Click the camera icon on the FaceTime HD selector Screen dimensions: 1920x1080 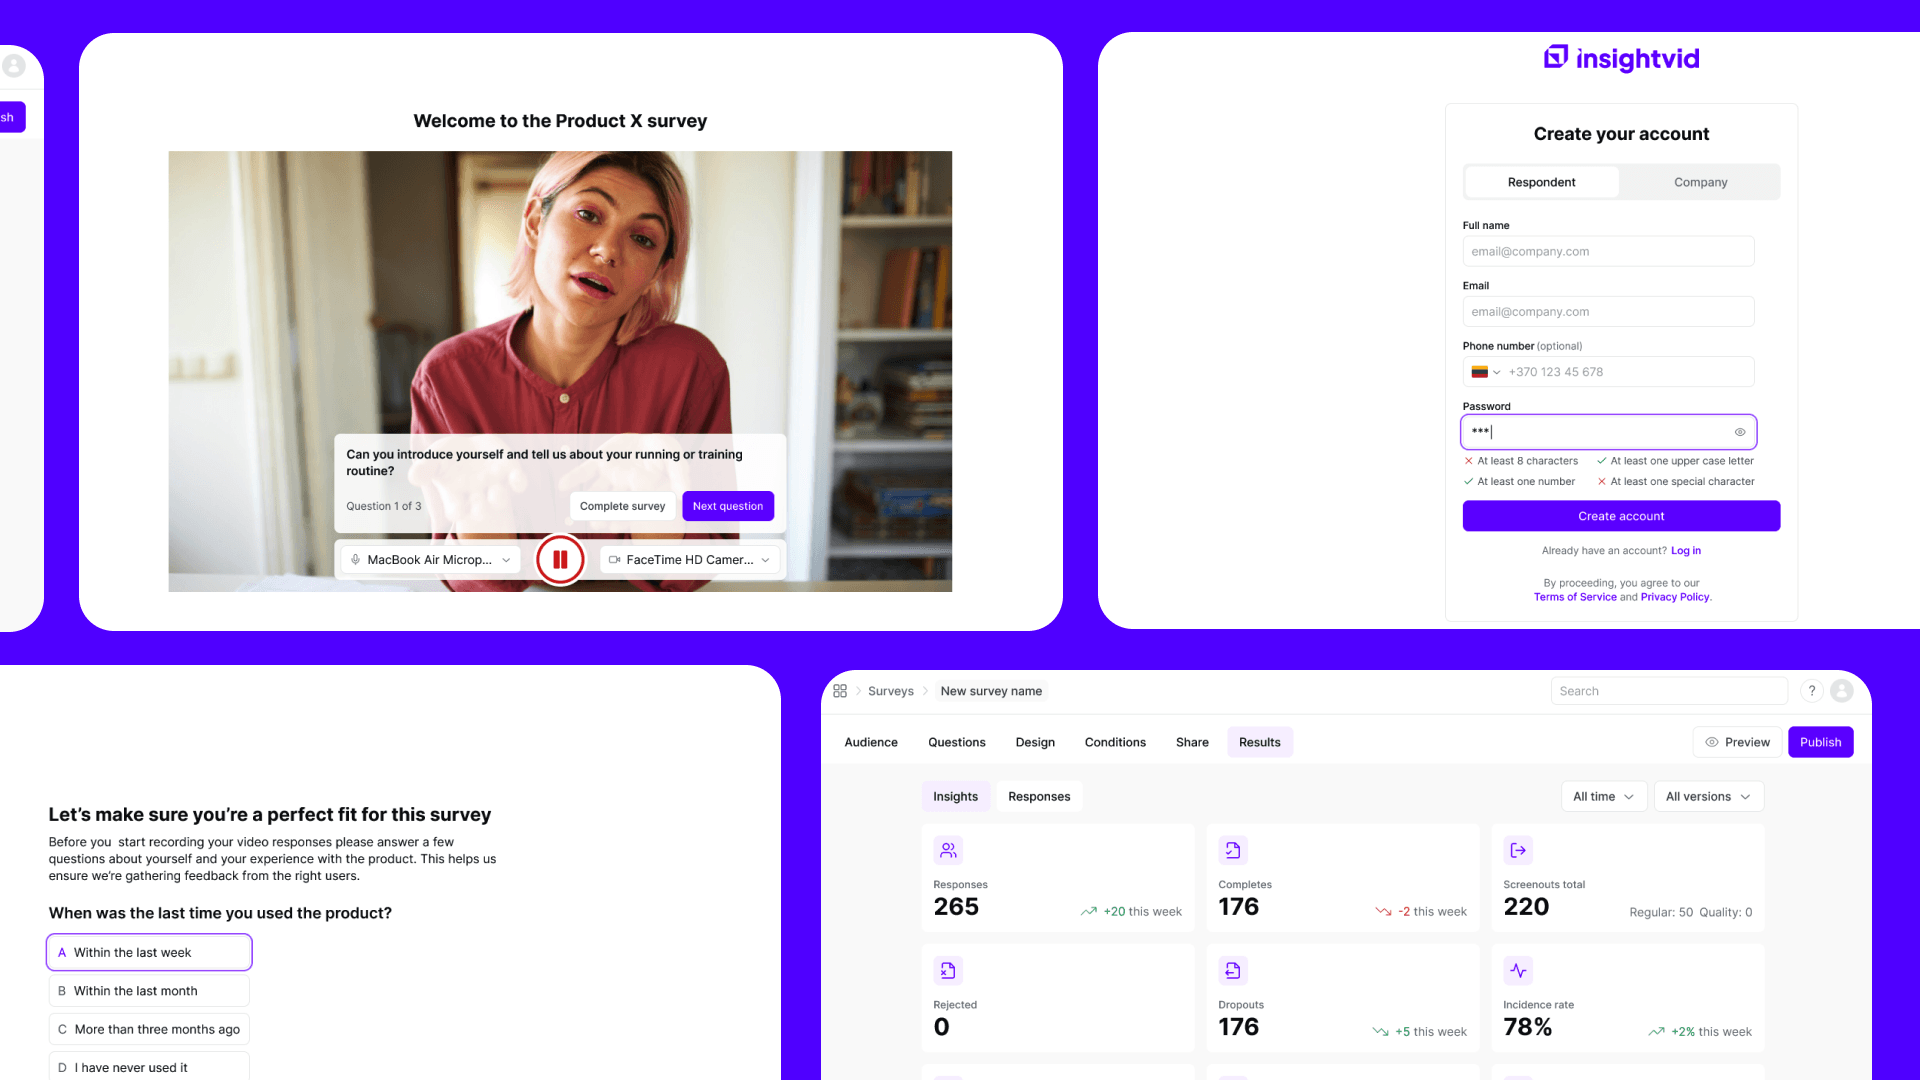pos(615,560)
